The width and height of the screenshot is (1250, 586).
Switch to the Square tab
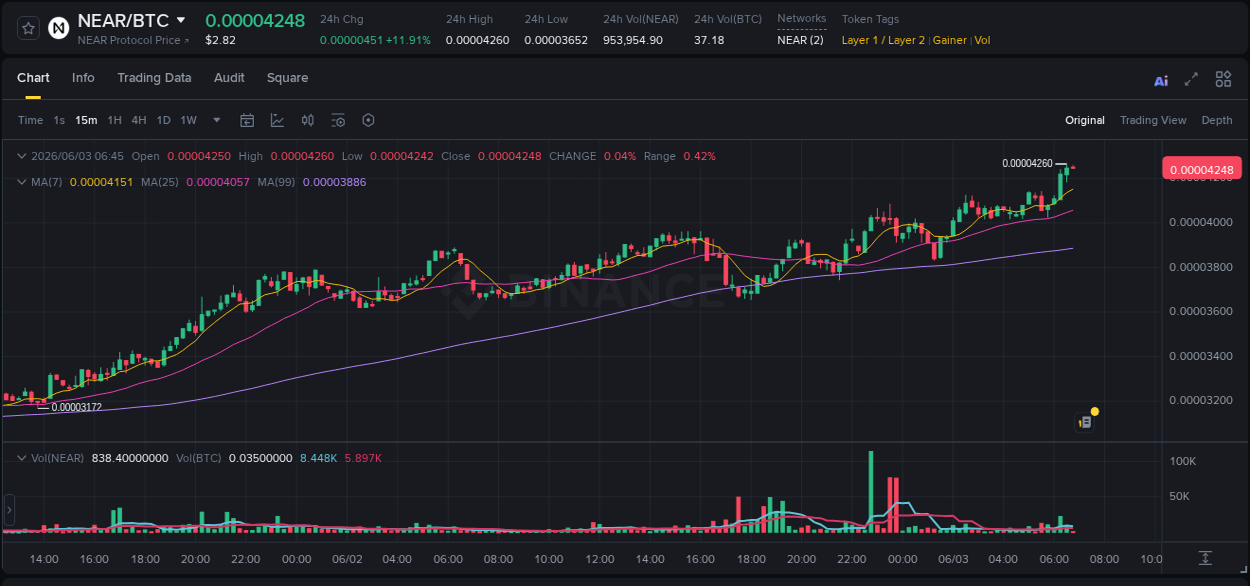(287, 78)
